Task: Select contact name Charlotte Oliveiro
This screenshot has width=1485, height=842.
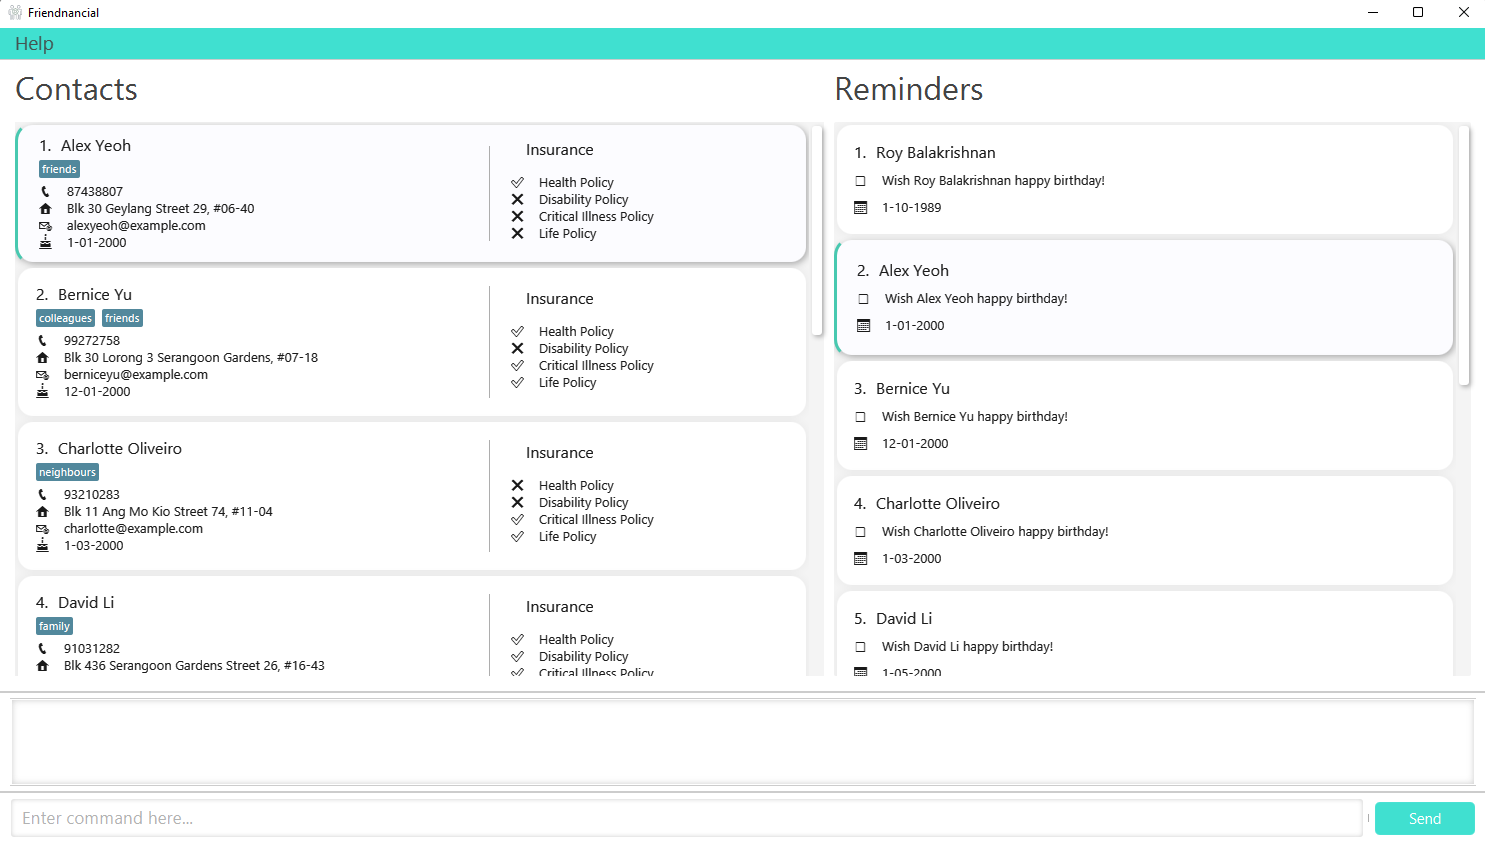Action: [120, 449]
